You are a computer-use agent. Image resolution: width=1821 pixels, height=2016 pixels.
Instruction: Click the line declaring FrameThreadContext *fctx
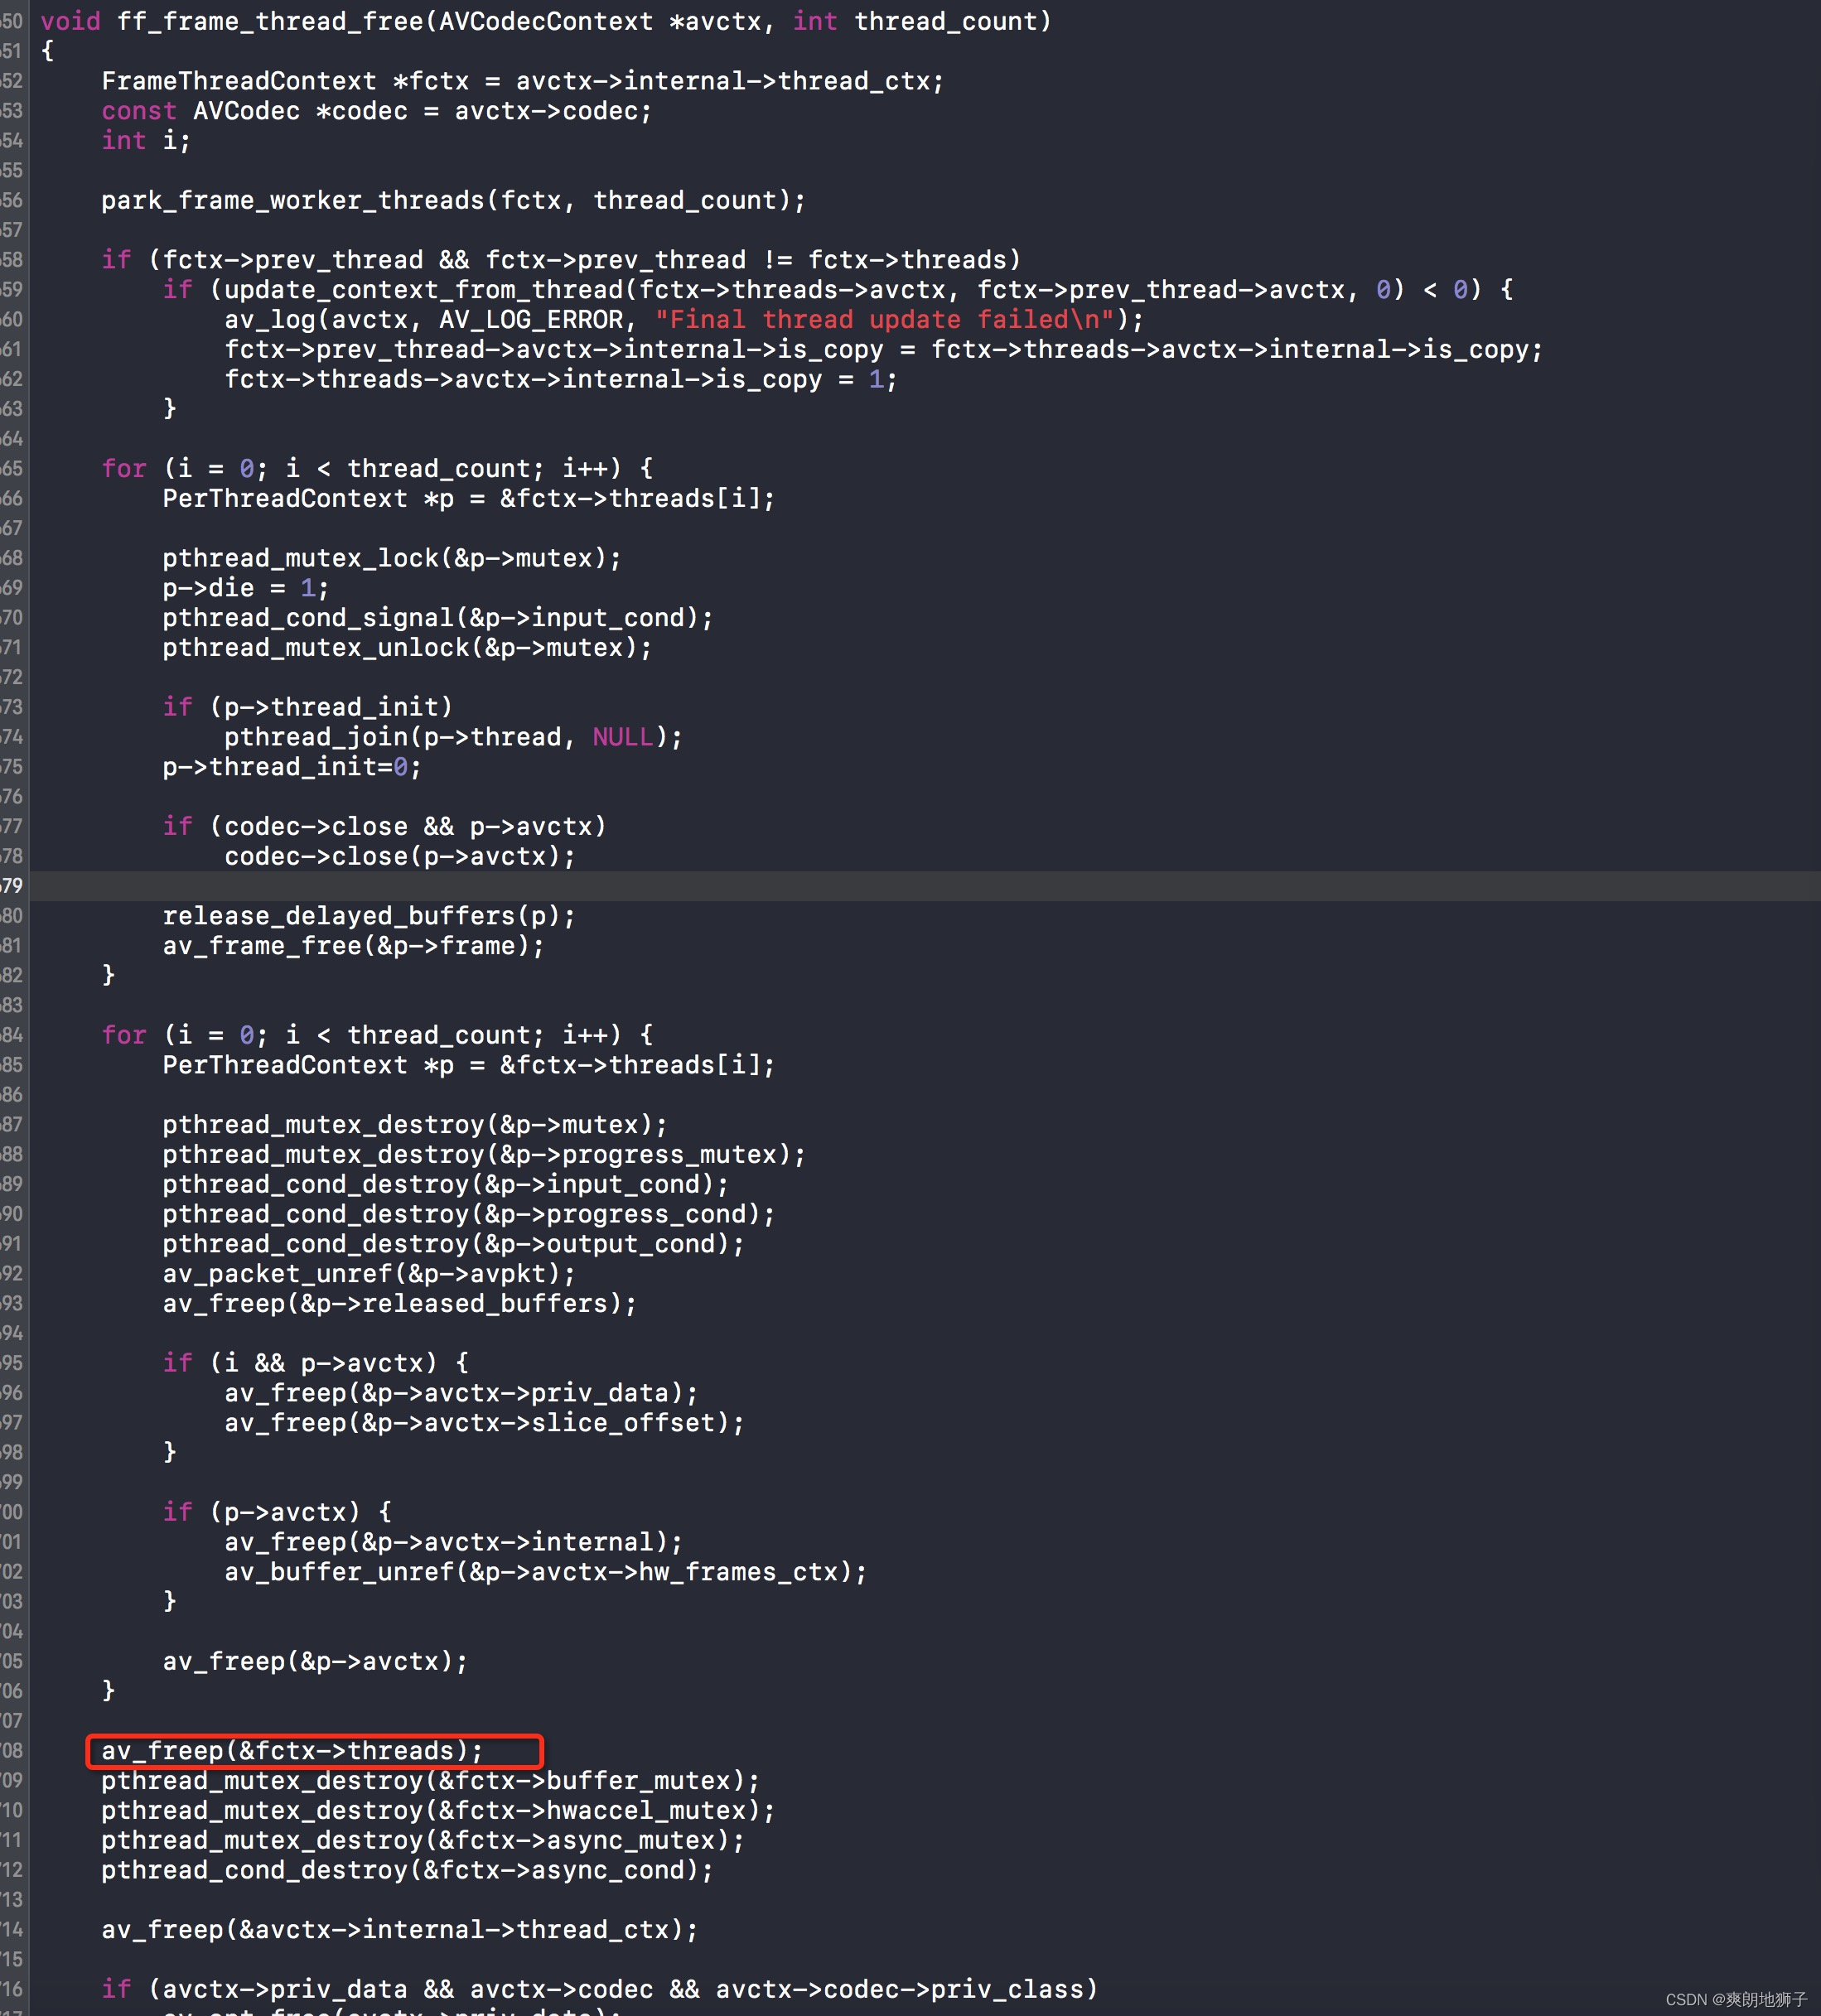click(x=522, y=81)
